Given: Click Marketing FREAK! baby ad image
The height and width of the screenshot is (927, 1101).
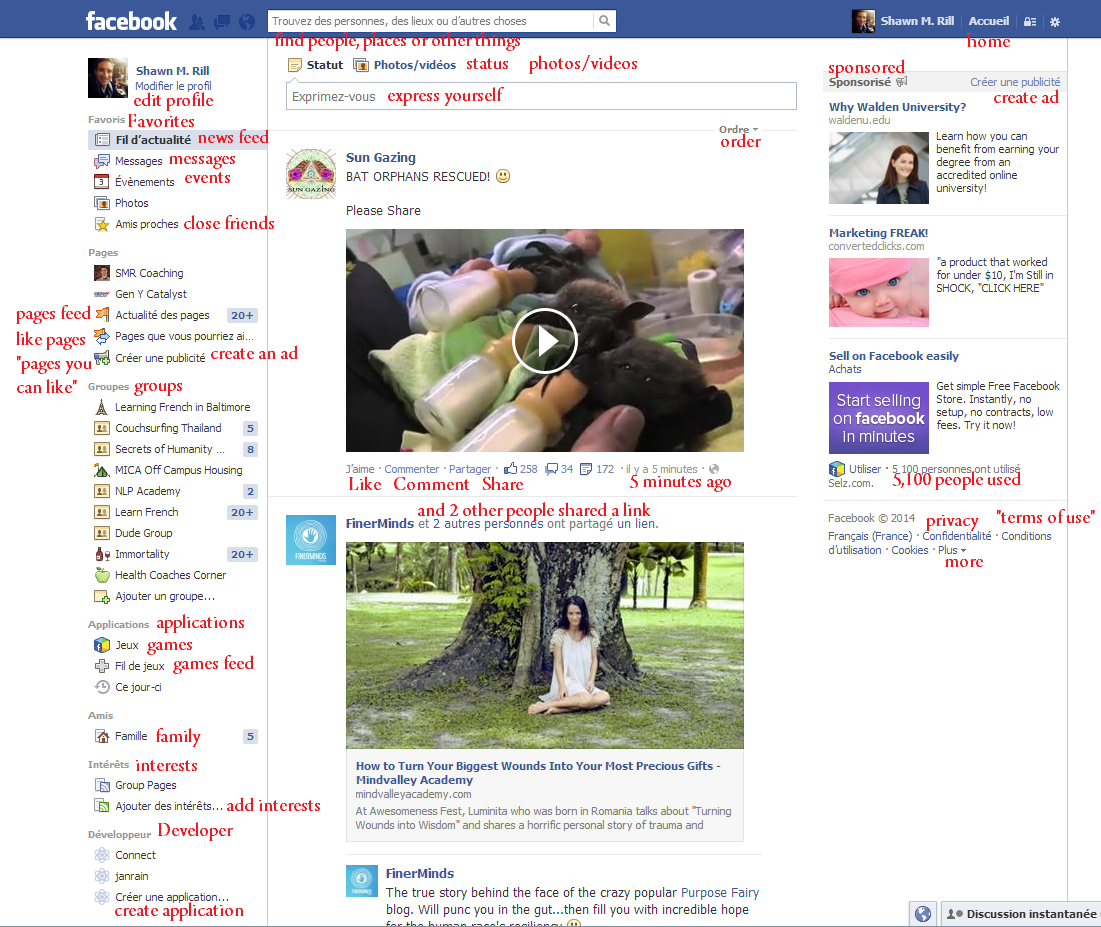Looking at the screenshot, I should [878, 292].
